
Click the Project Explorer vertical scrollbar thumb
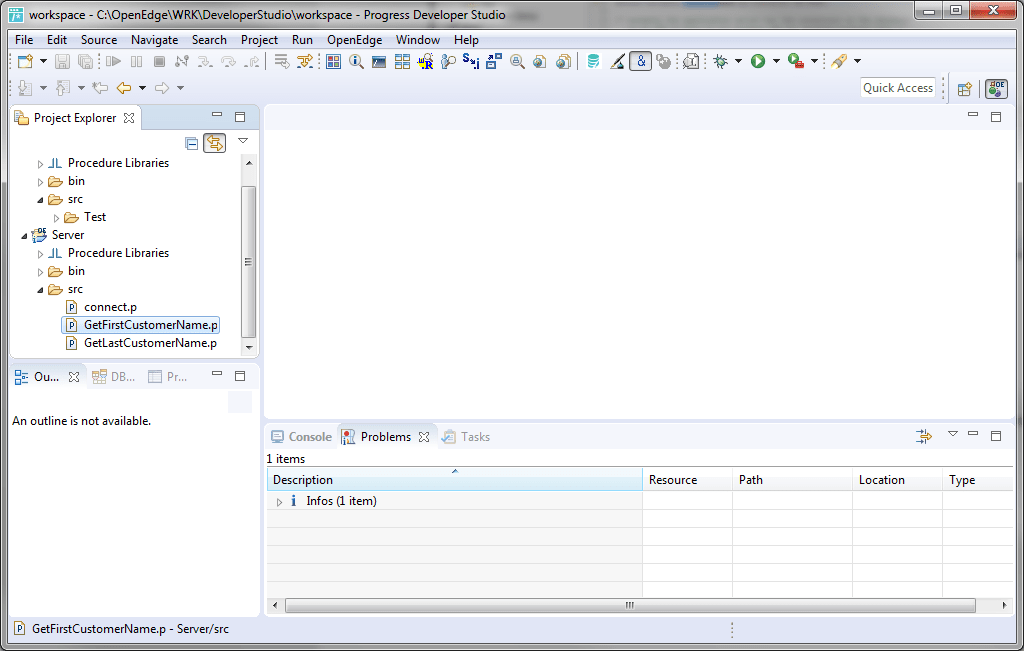pos(248,261)
